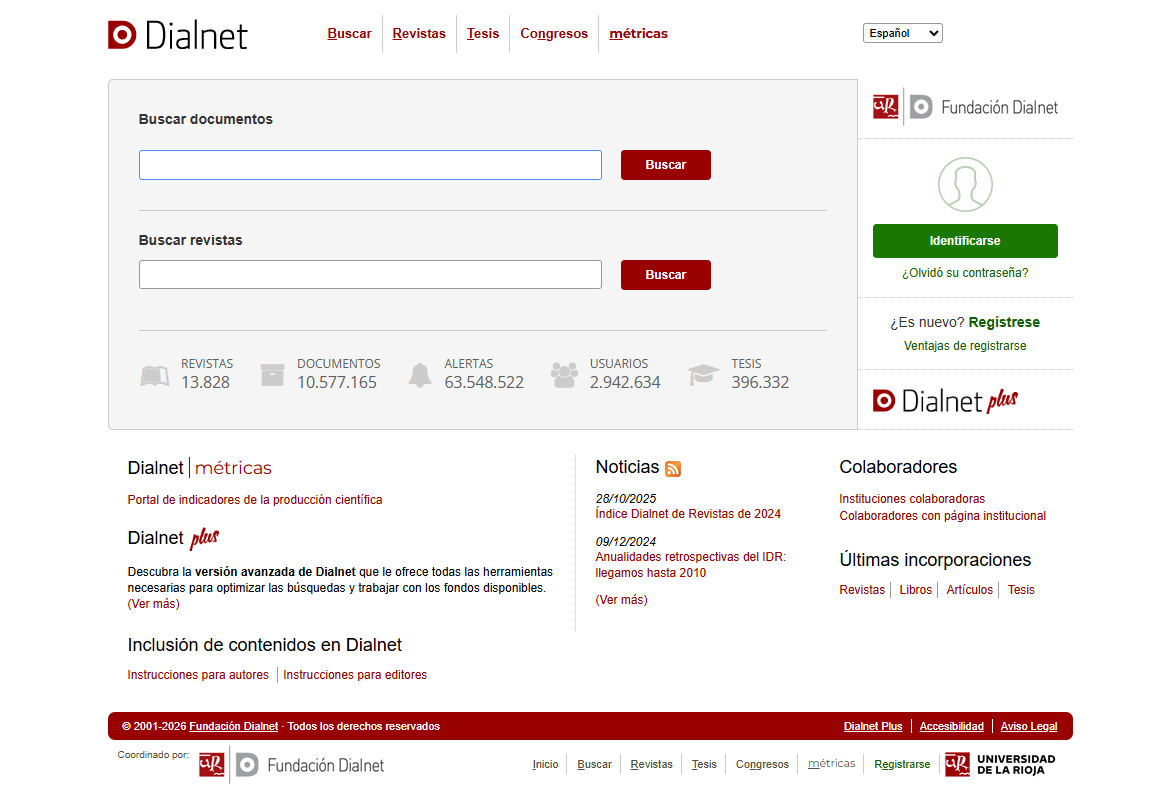Open Instituciones colaboradoras link
The height and width of the screenshot is (807, 1150).
912,499
